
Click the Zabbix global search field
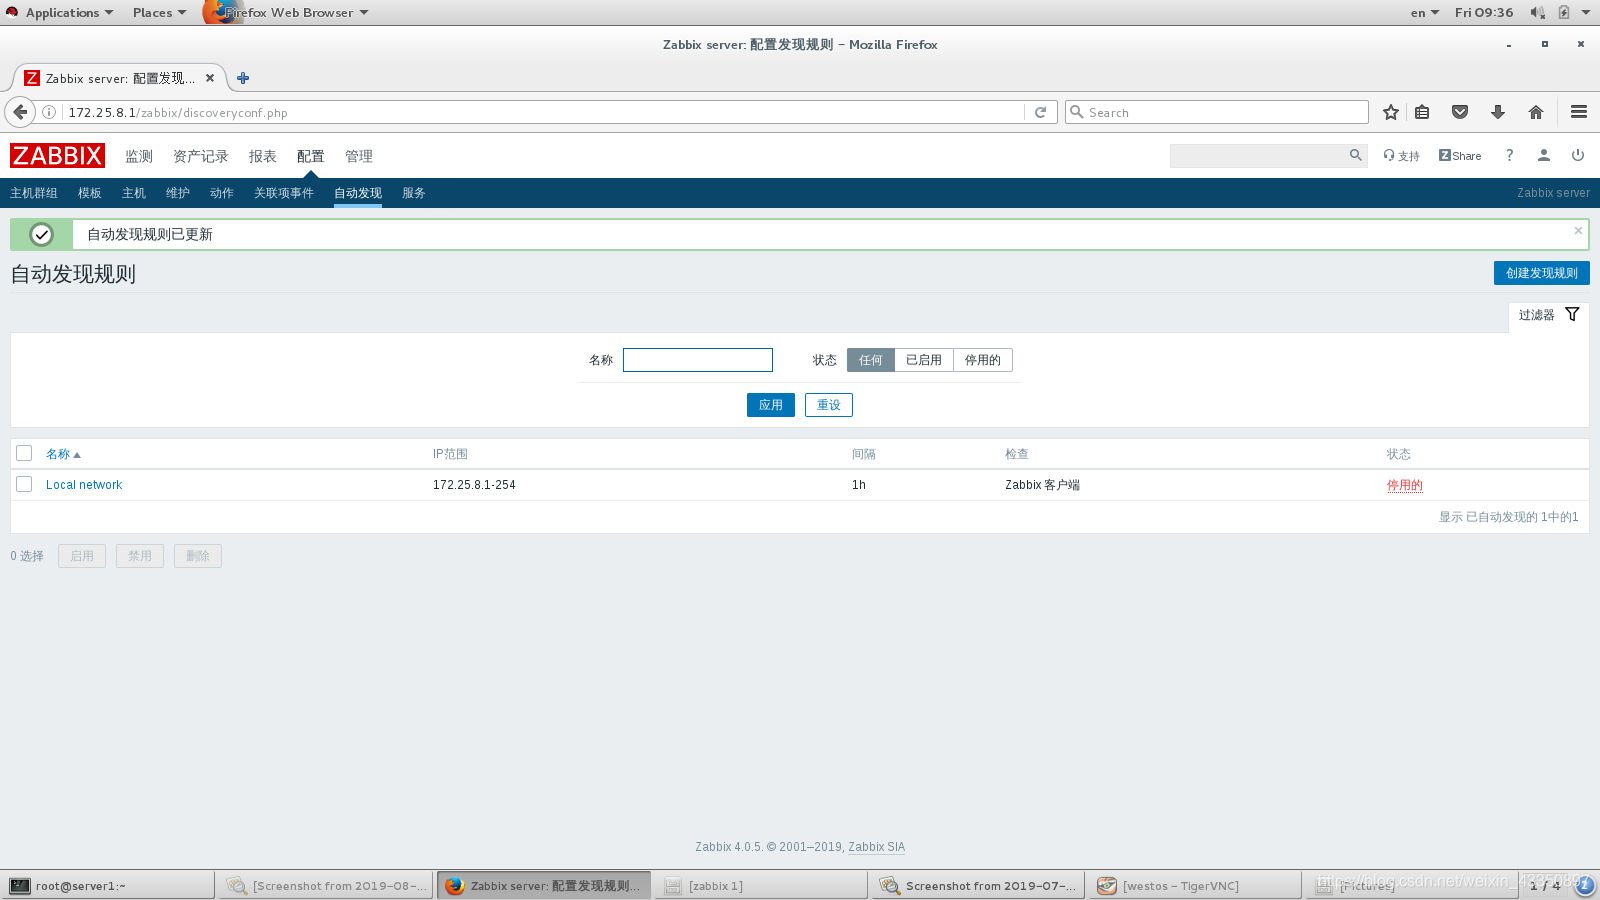pos(1258,155)
